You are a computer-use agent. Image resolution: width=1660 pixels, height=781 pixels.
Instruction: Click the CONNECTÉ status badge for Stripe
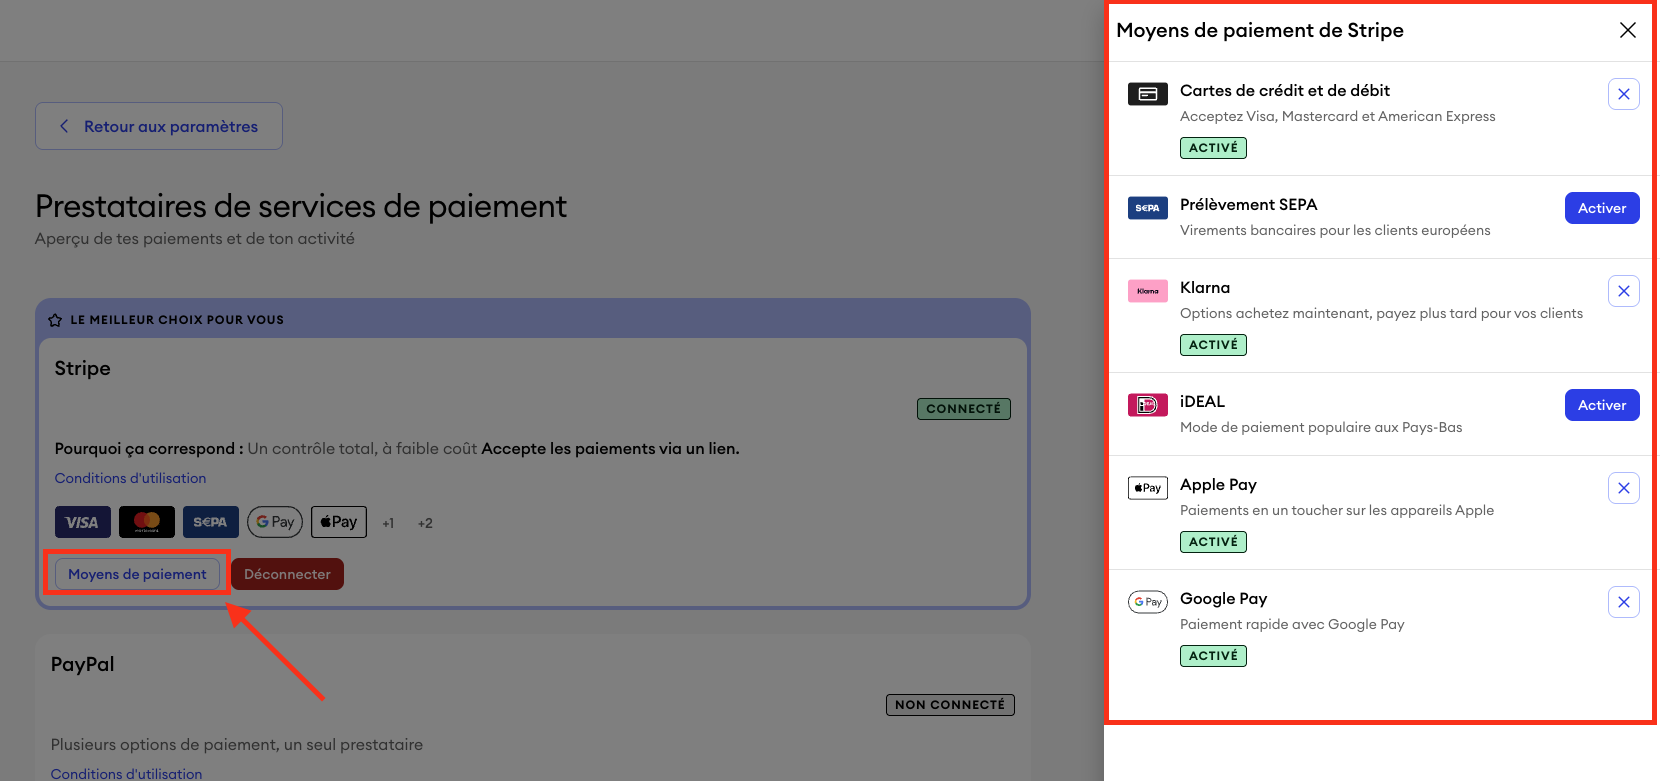click(x=964, y=409)
